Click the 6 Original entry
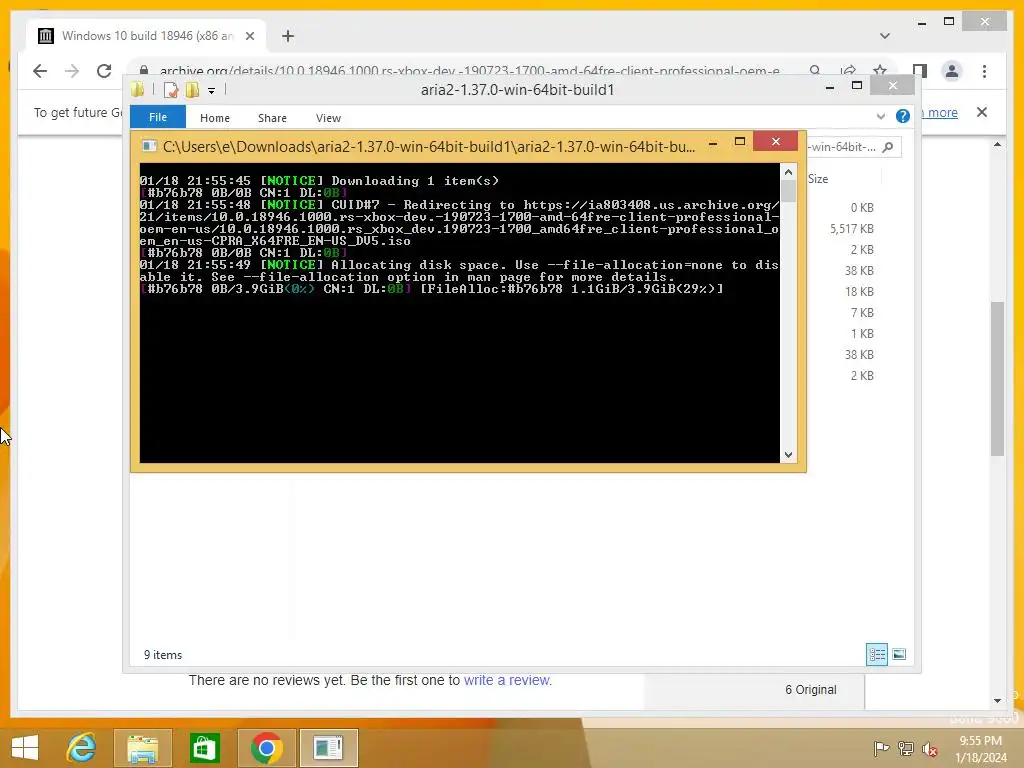The width and height of the screenshot is (1024, 768). tap(810, 690)
